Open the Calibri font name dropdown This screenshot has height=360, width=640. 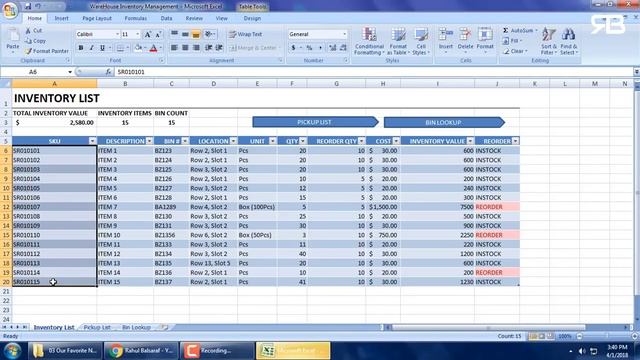coord(118,34)
